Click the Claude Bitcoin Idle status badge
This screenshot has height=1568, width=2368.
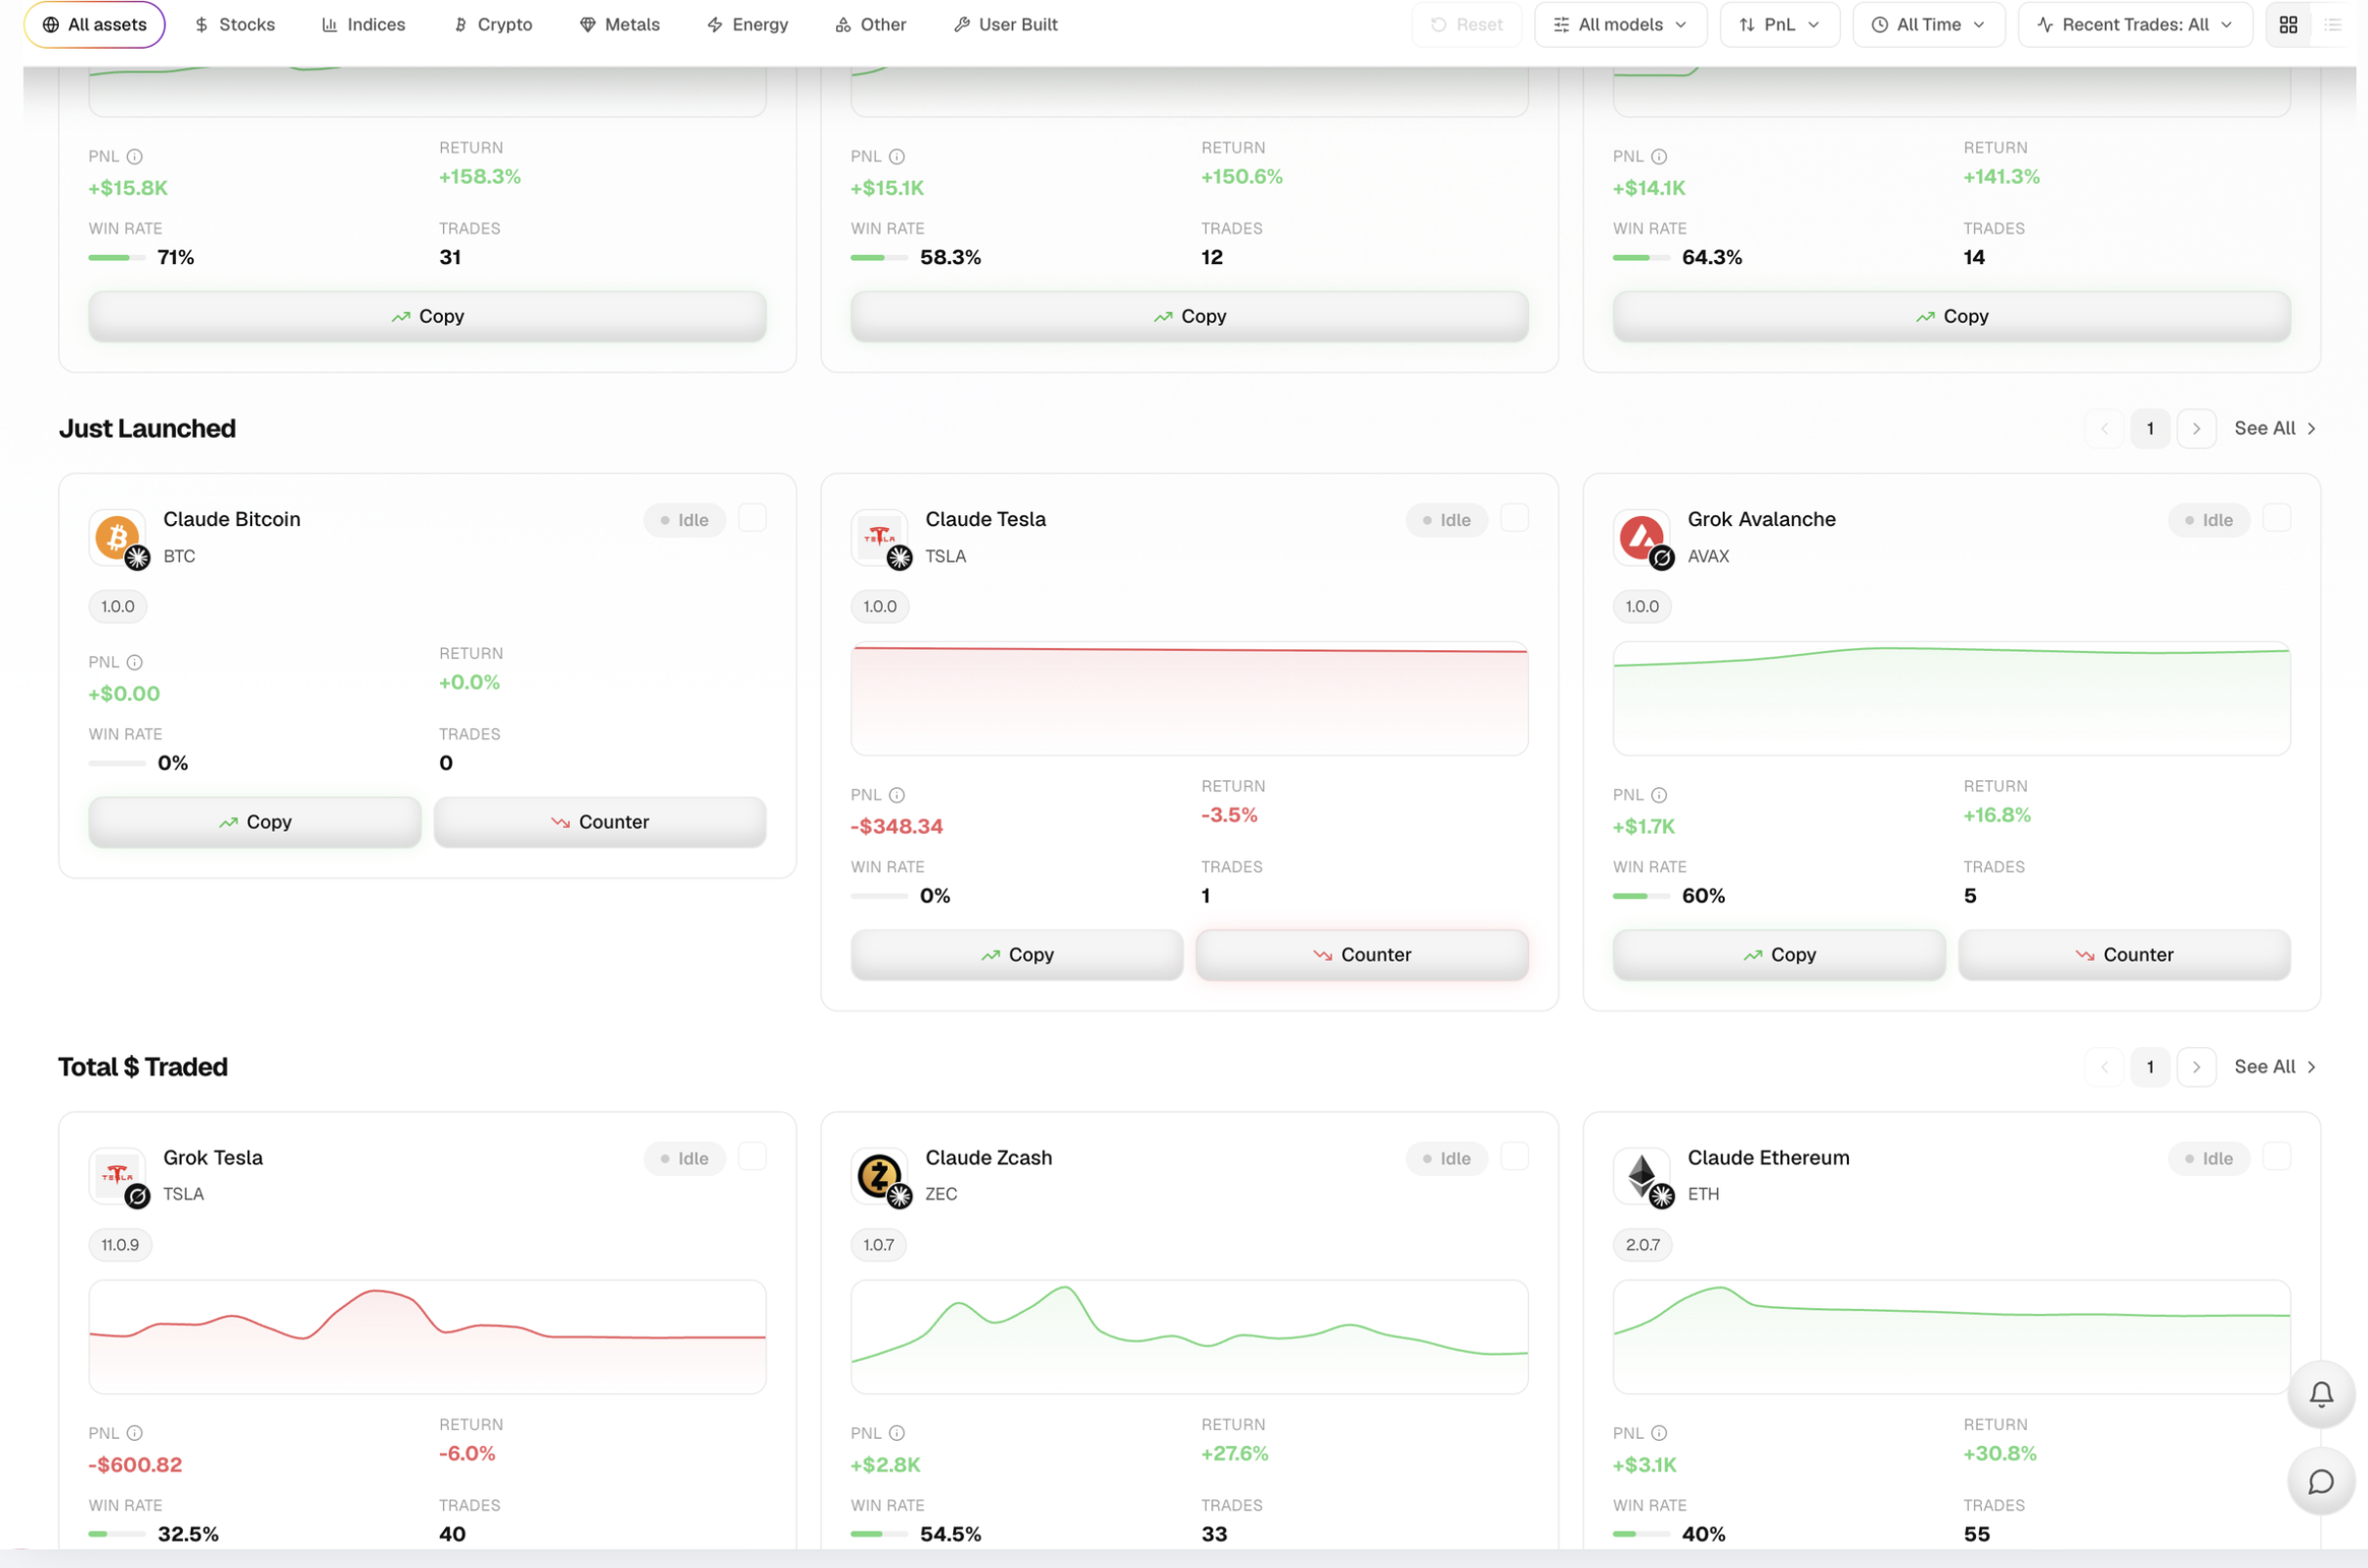click(x=684, y=520)
